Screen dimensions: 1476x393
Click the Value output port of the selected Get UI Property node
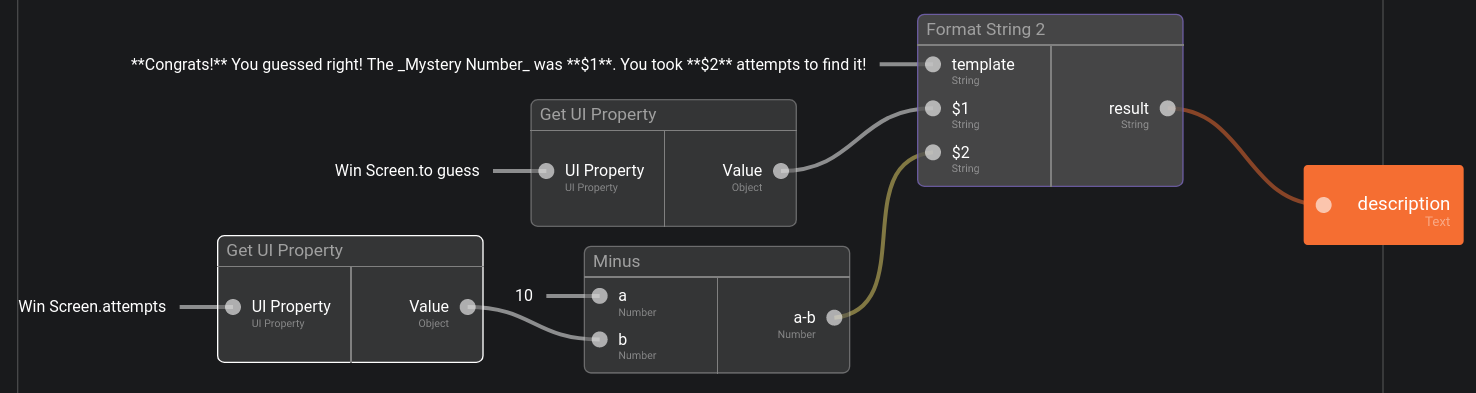(x=467, y=306)
